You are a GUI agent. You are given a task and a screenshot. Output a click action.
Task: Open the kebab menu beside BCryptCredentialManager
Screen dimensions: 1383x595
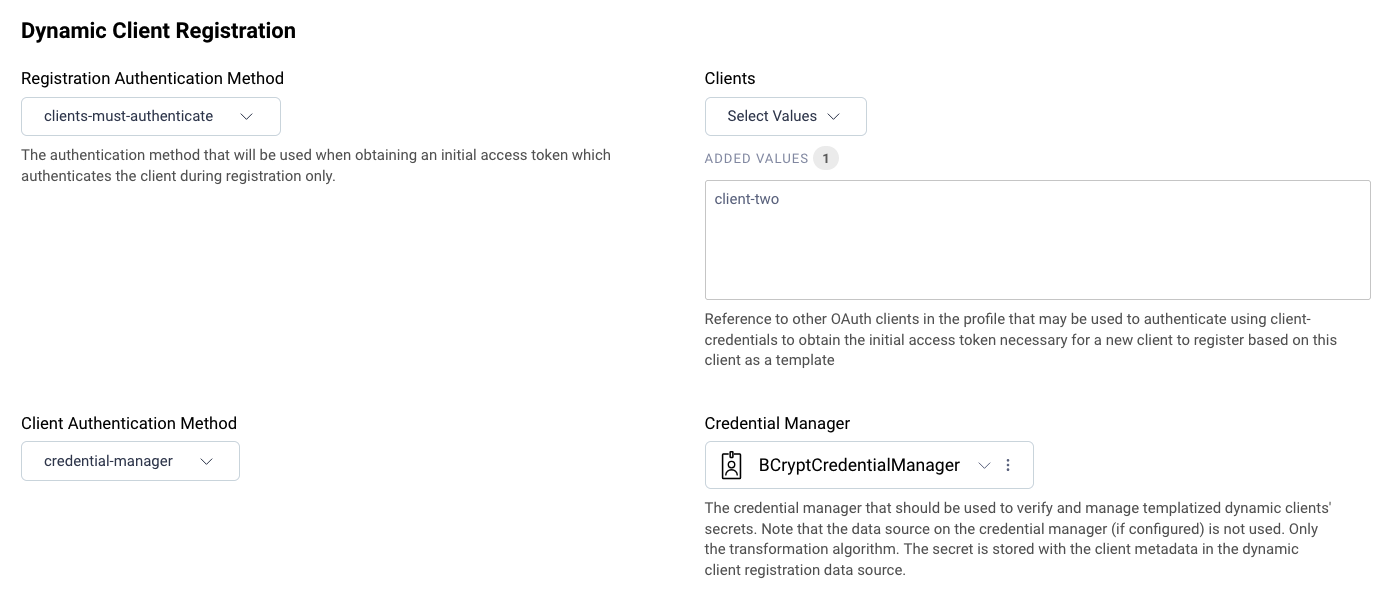point(1009,465)
